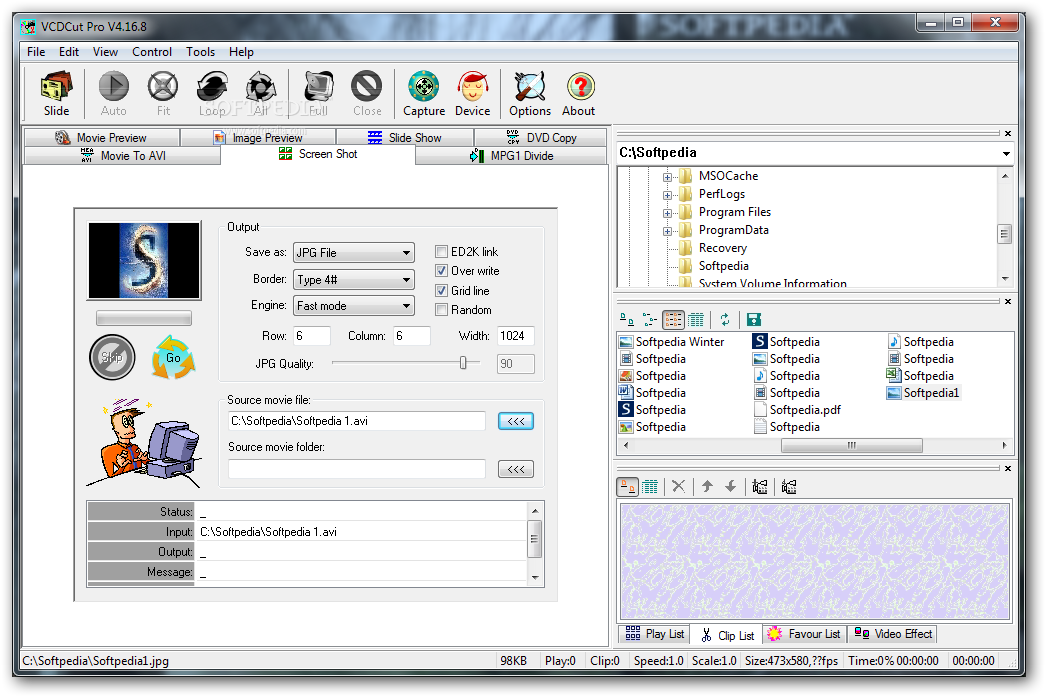Open the Device tool

pos(472,93)
